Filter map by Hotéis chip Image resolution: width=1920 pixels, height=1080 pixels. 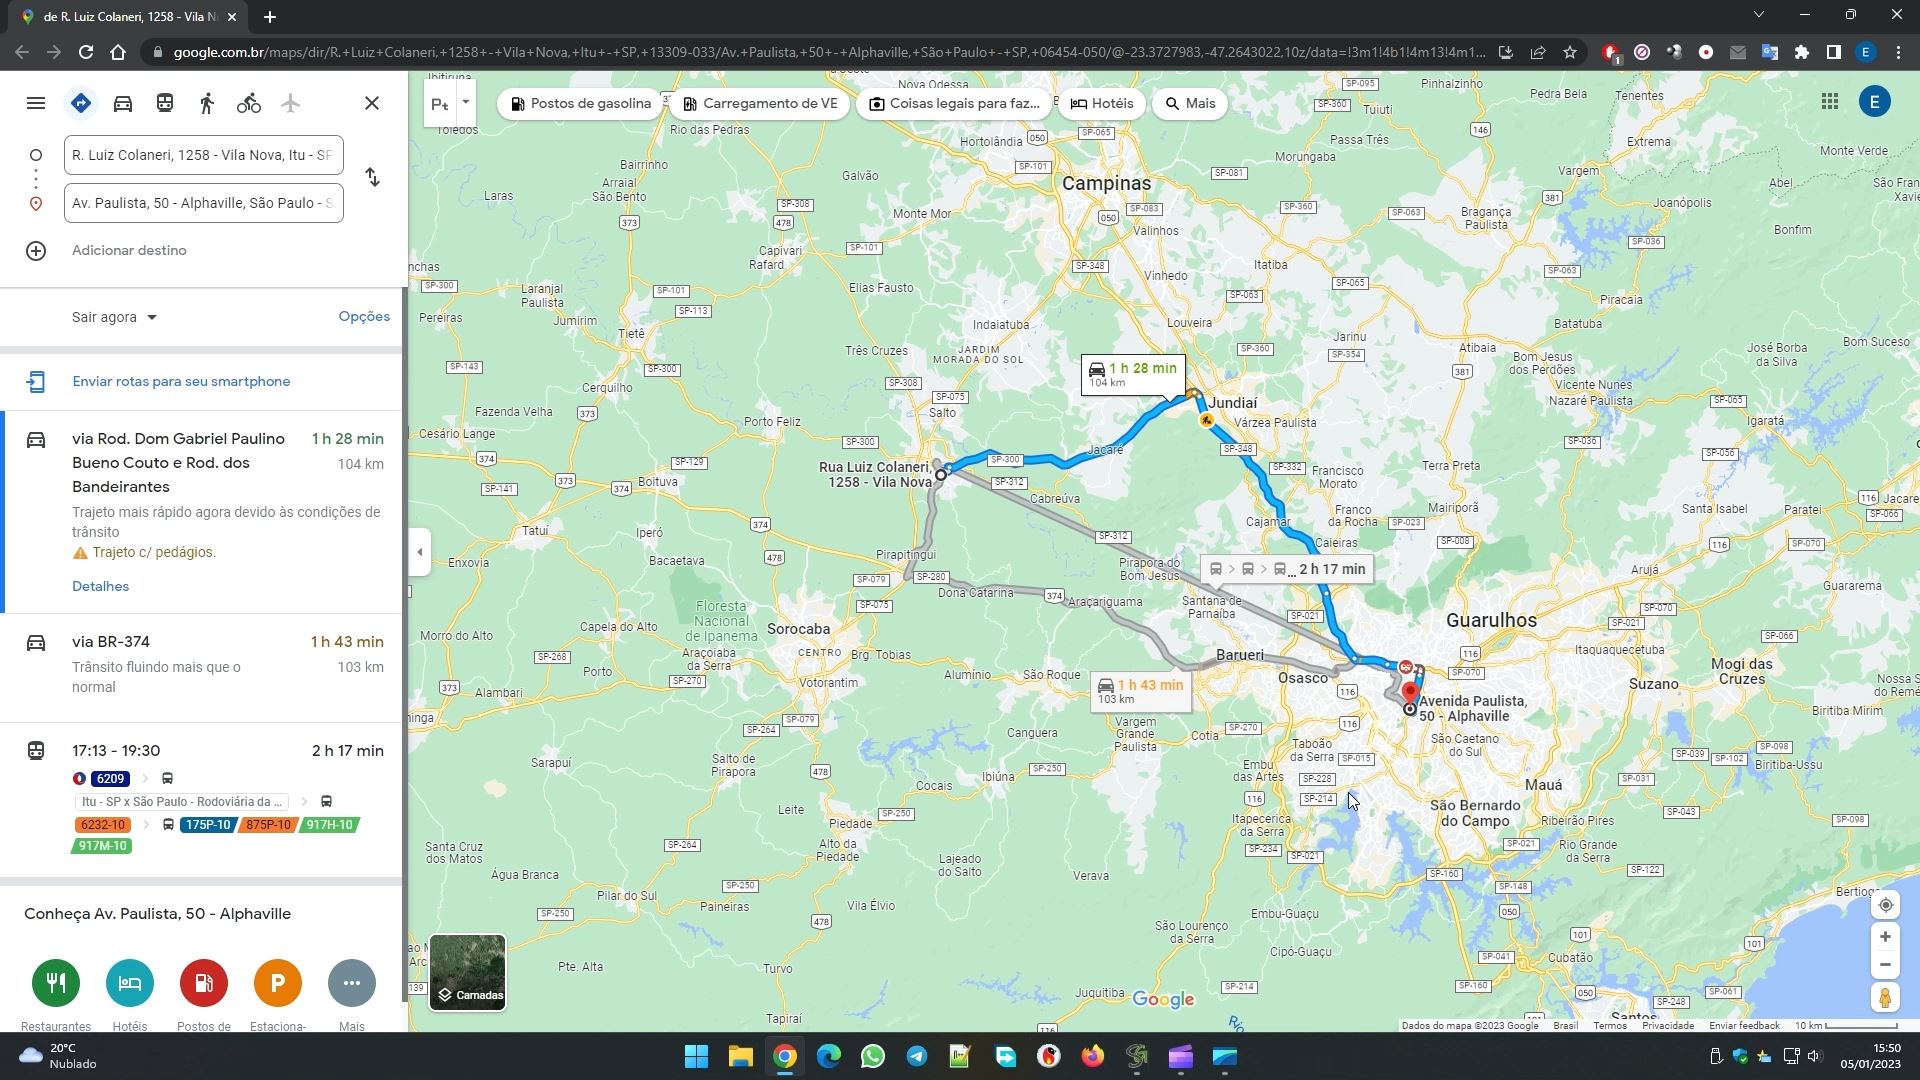[x=1101, y=103]
